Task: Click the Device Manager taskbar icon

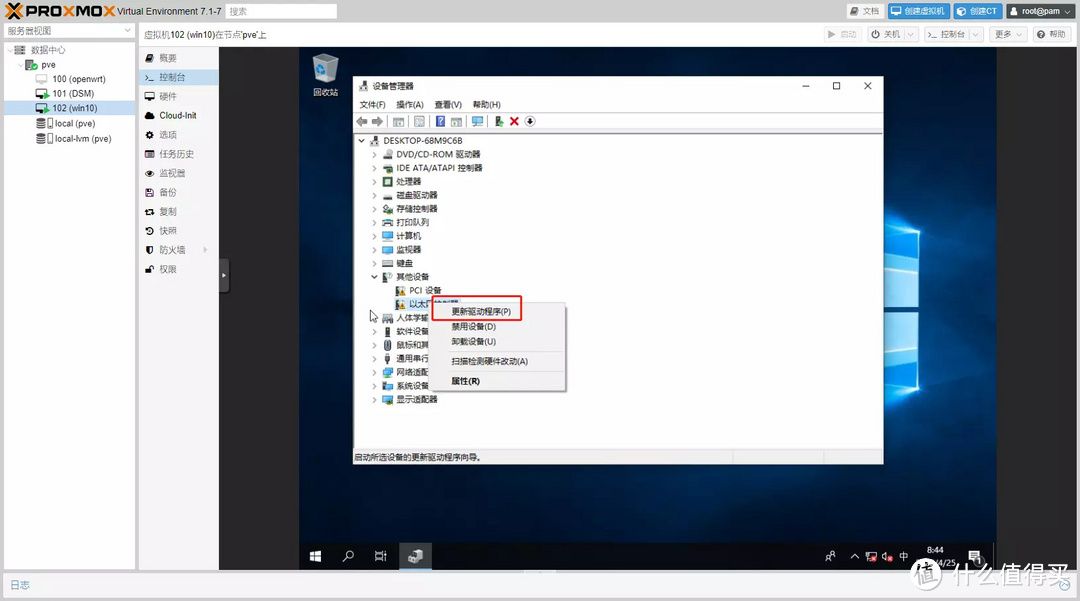Action: pyautogui.click(x=415, y=556)
